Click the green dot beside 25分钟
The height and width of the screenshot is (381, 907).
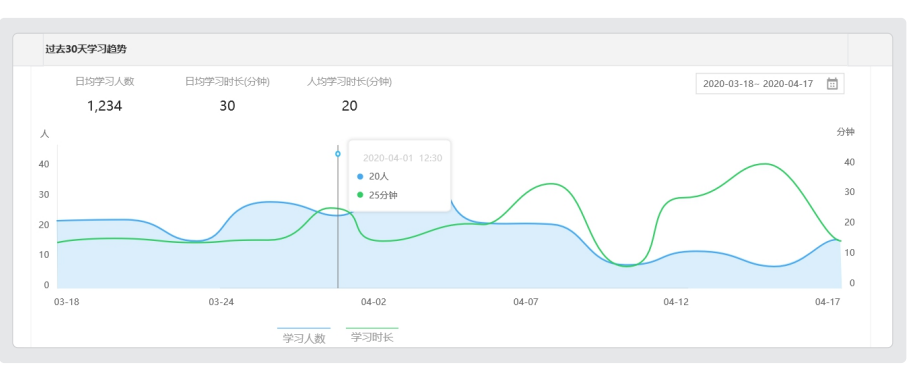pos(360,195)
